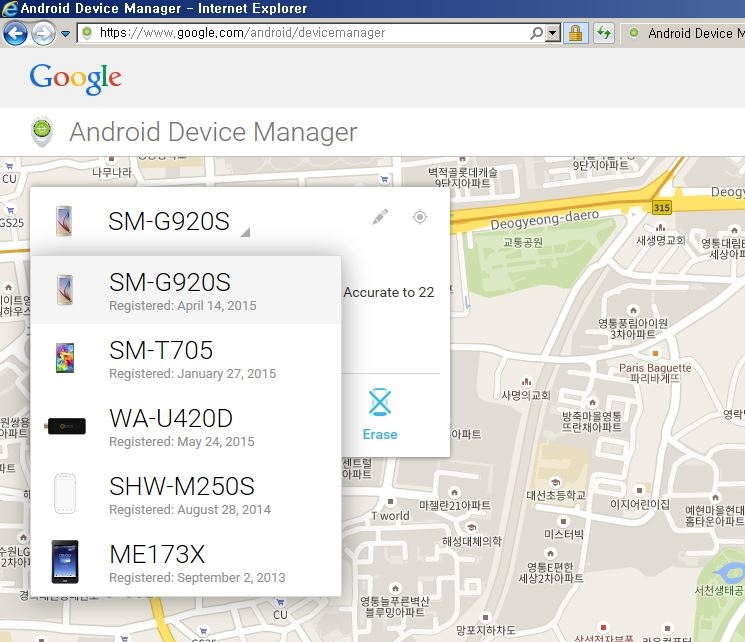This screenshot has width=745, height=642.
Task: Select the SM-T705 device entry
Action: (x=186, y=358)
